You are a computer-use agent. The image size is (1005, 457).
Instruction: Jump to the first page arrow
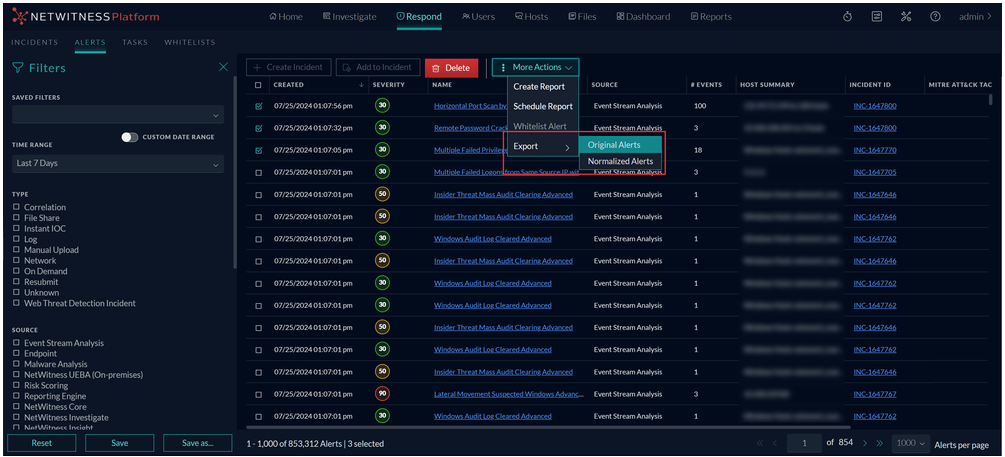pyautogui.click(x=760, y=443)
